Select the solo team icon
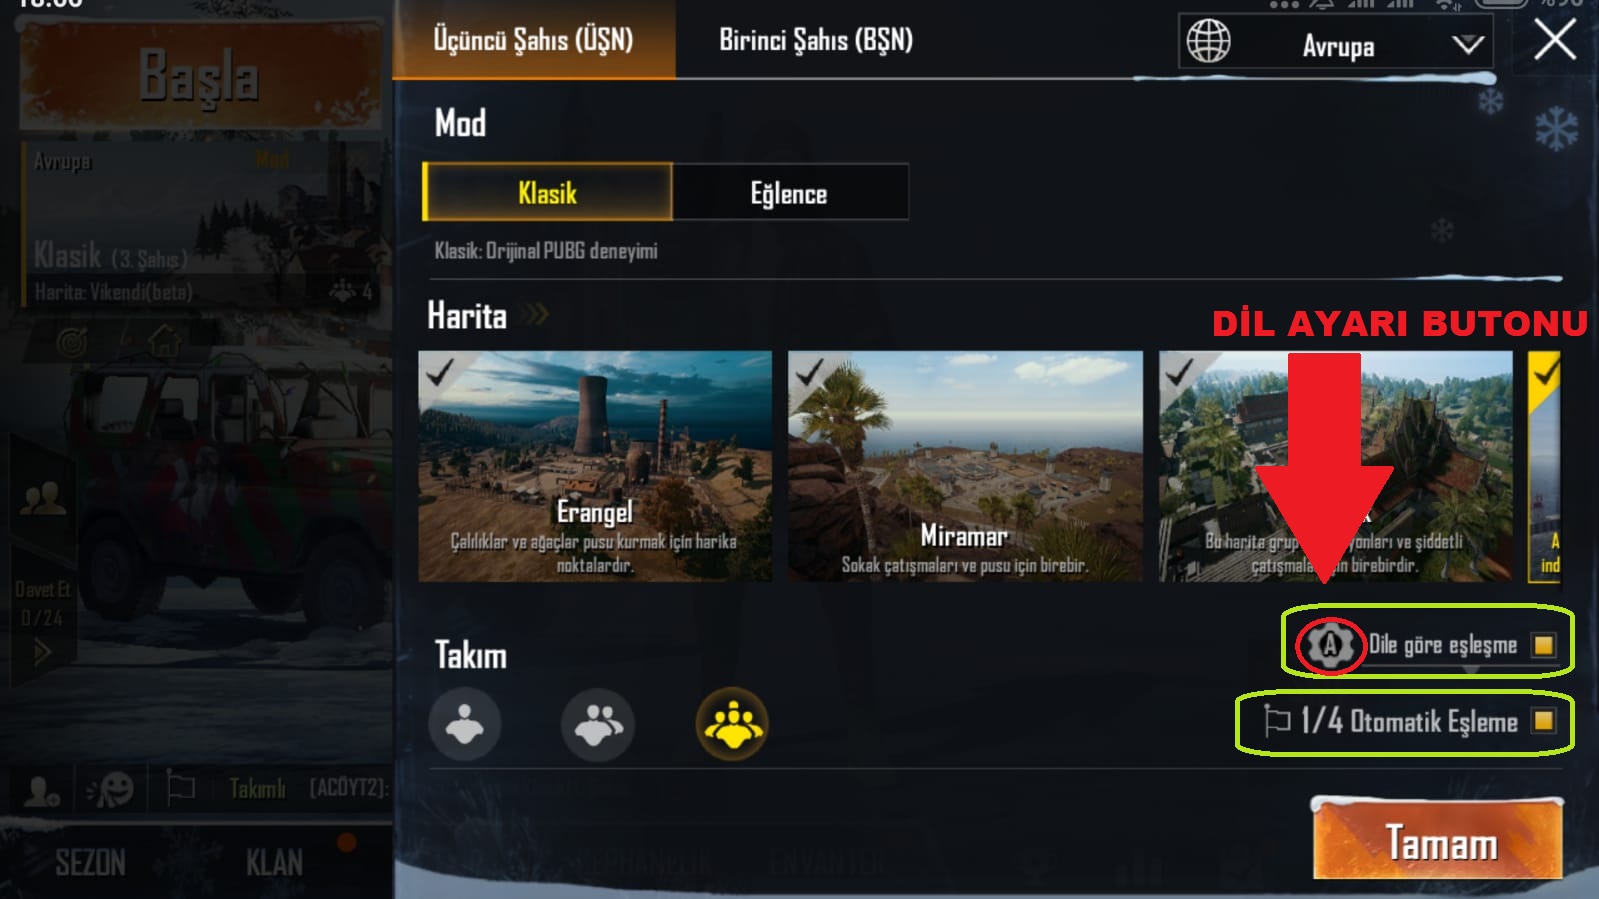 (465, 724)
